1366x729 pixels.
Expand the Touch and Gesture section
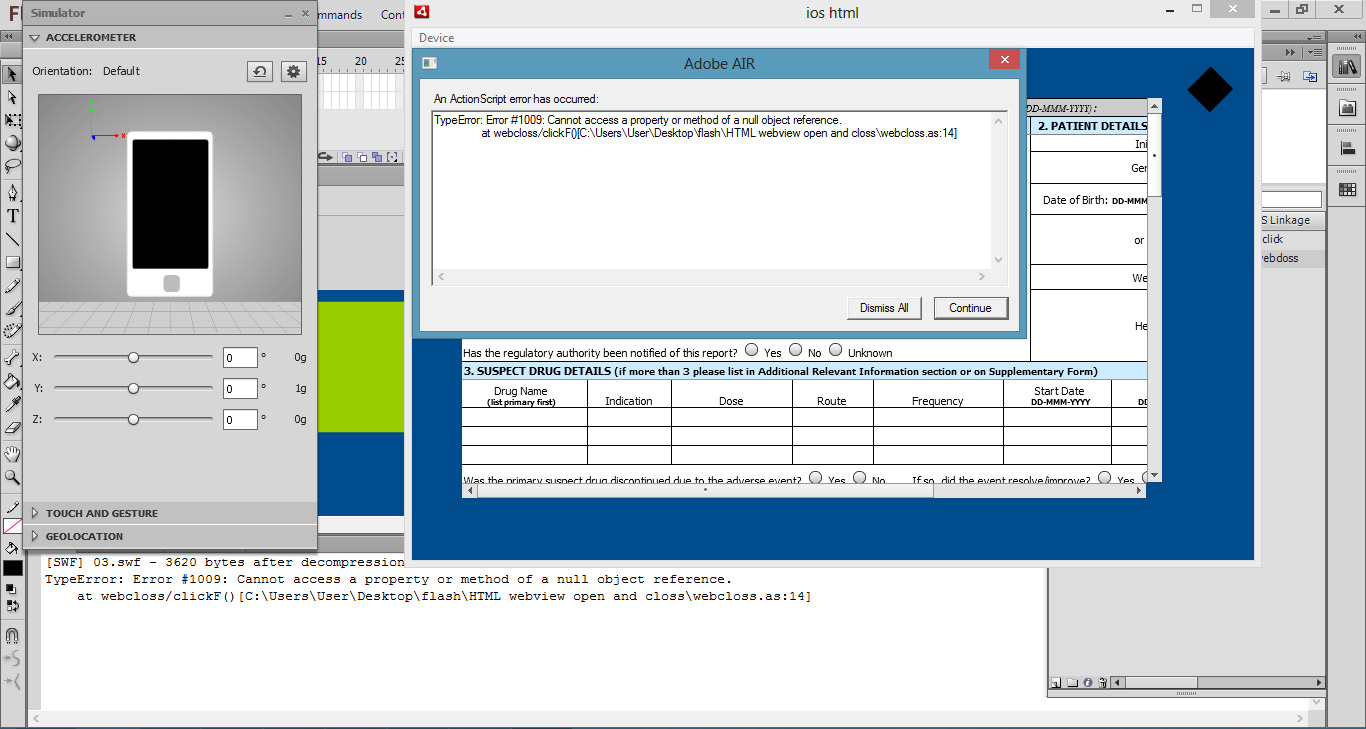[x=35, y=513]
